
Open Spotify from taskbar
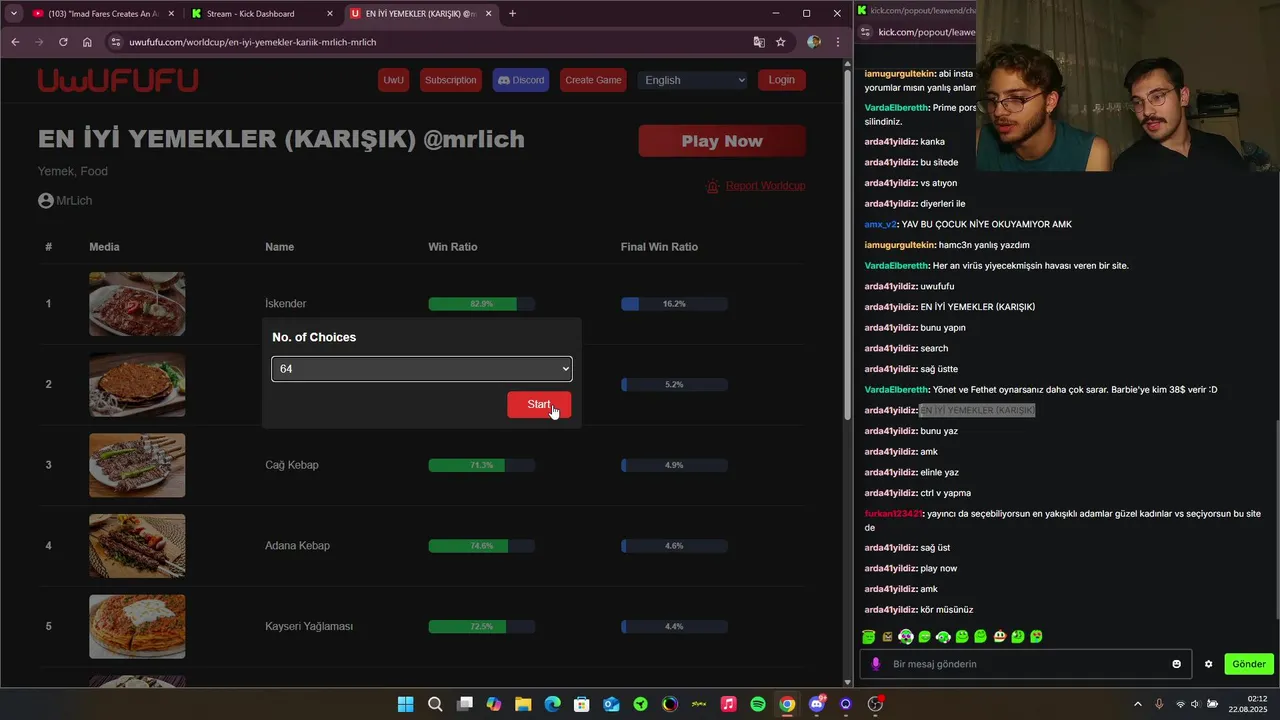(x=758, y=704)
